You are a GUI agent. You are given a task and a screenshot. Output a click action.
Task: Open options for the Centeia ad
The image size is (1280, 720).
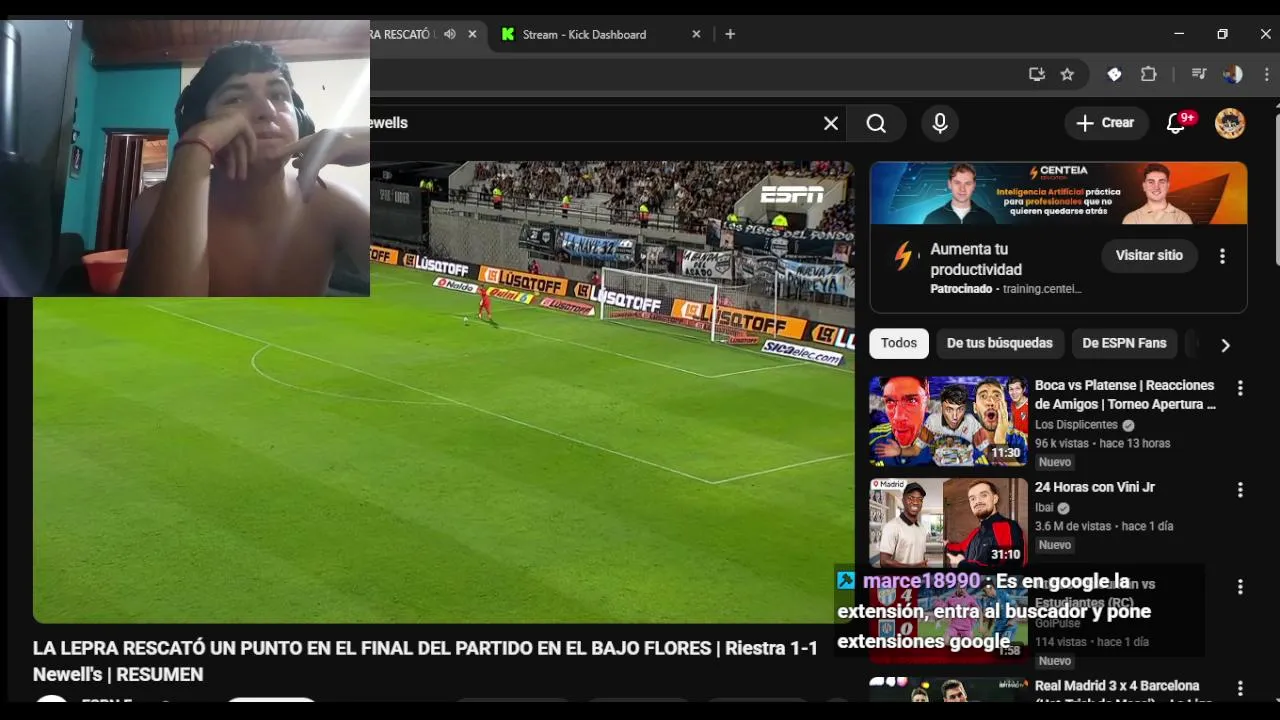[1222, 256]
